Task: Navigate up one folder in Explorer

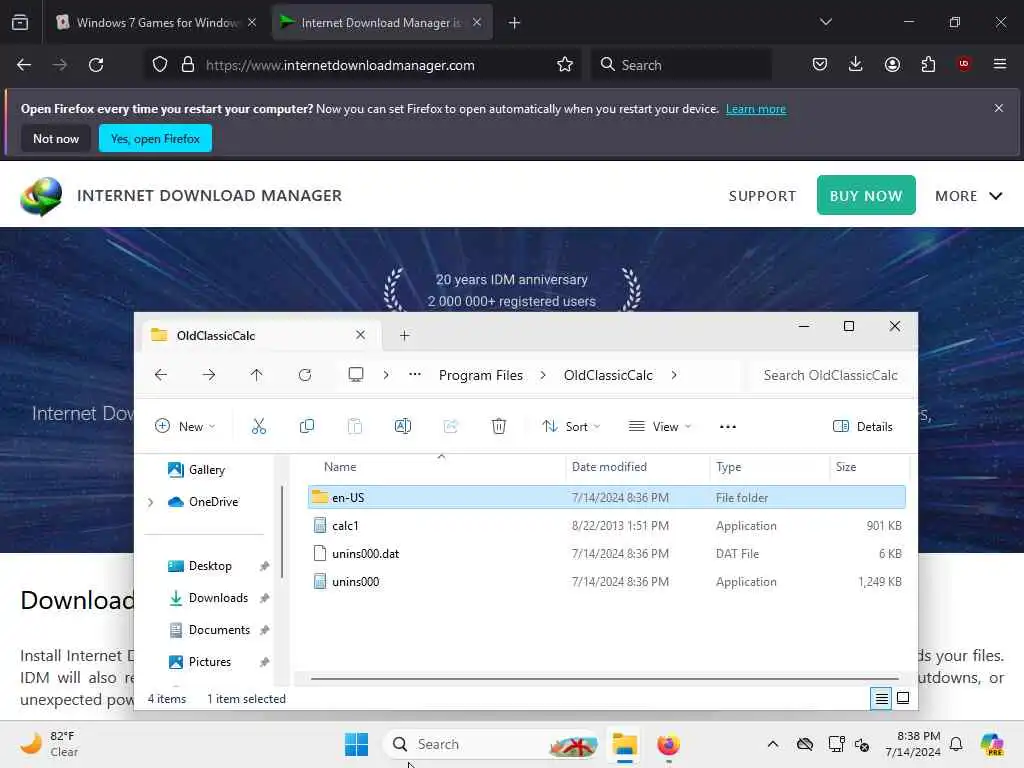Action: click(256, 375)
